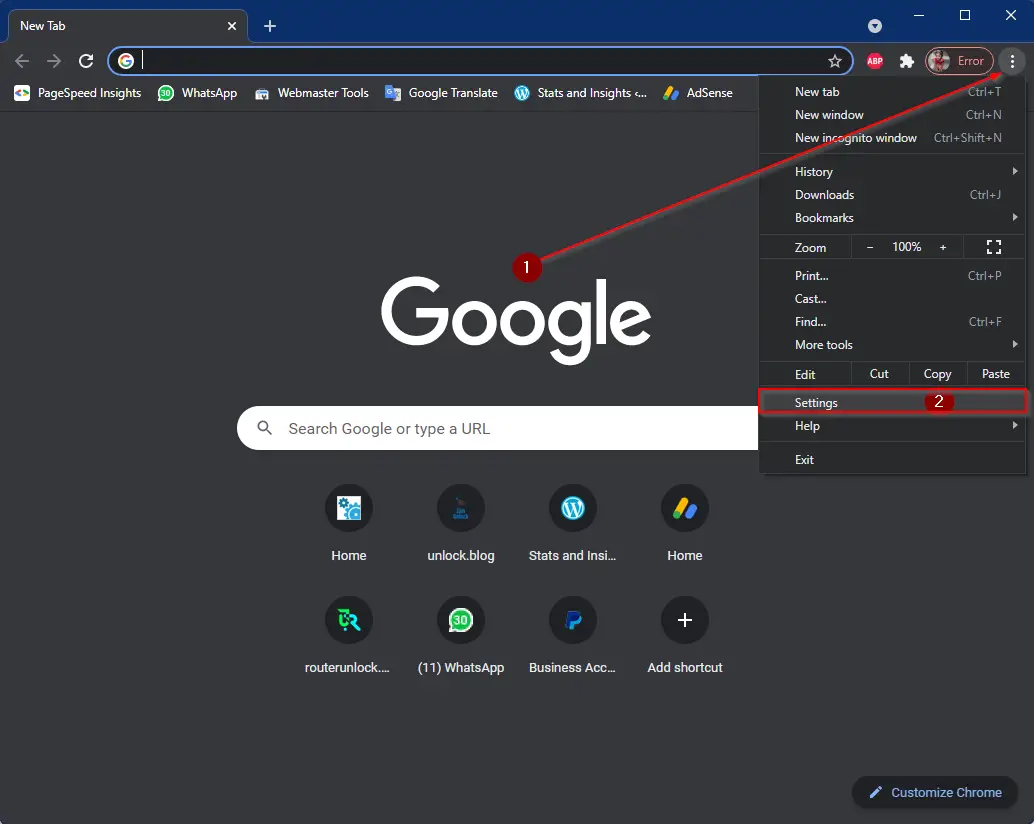
Task: Click the search magnifier icon
Action: pyautogui.click(x=264, y=428)
